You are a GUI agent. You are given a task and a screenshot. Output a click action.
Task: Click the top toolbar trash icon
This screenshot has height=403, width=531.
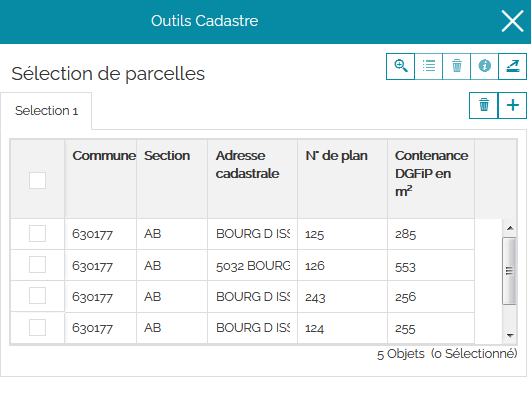456,66
